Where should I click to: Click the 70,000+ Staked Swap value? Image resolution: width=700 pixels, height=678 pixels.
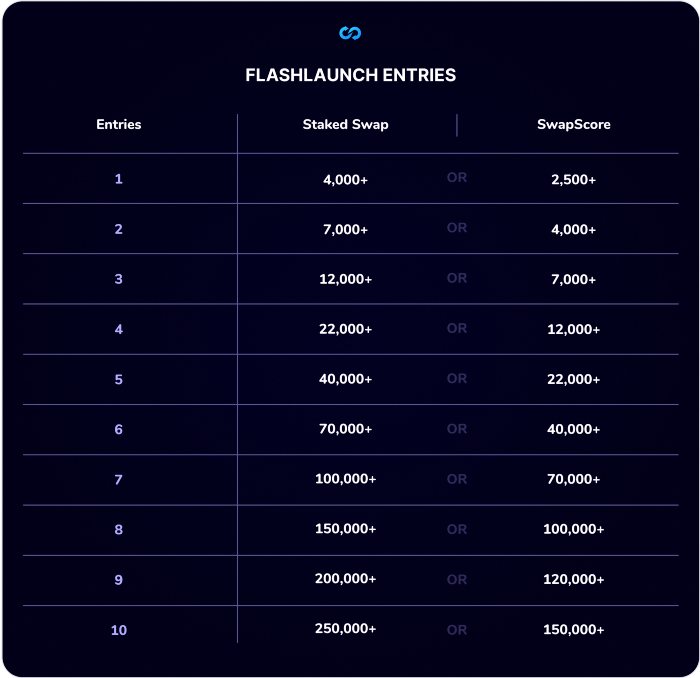pos(346,429)
